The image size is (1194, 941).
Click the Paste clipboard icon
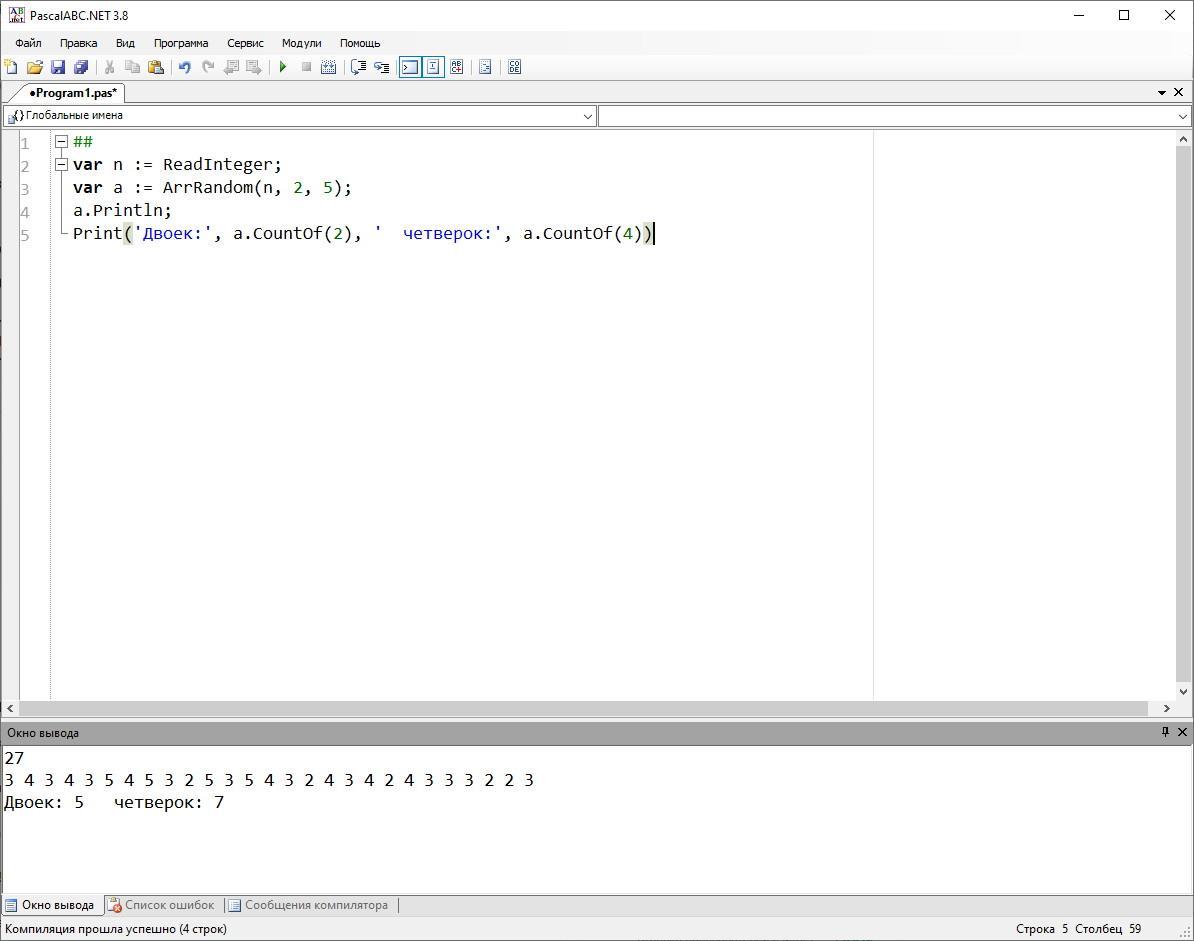(x=156, y=67)
